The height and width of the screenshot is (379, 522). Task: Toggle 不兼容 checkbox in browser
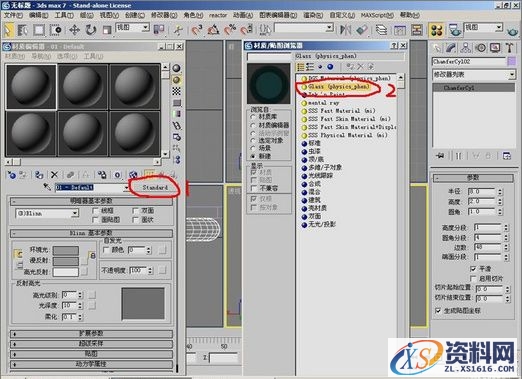[254, 188]
